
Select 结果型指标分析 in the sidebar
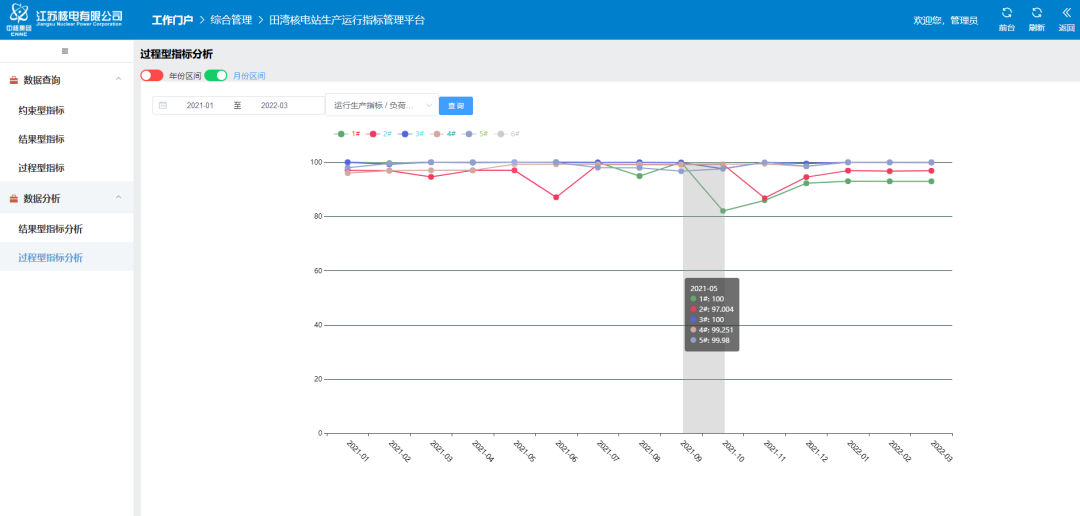click(50, 229)
